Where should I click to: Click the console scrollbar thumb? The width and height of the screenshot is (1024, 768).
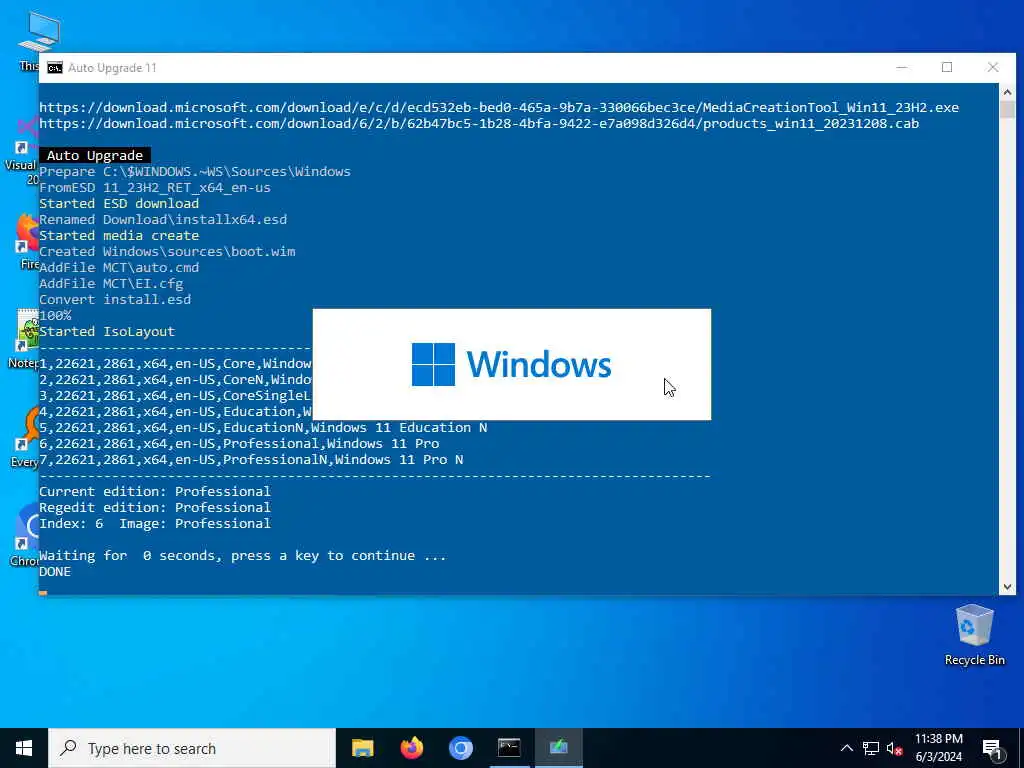1007,109
